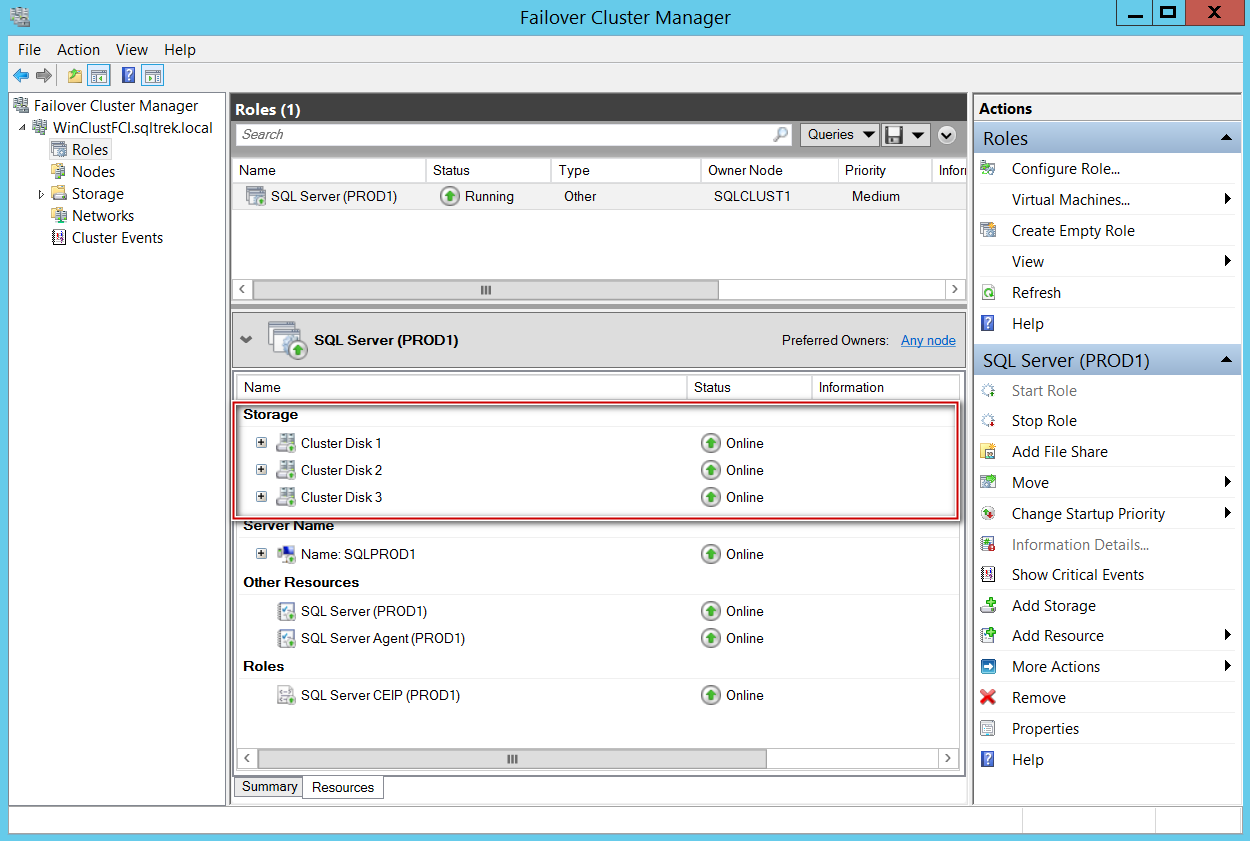The width and height of the screenshot is (1250, 841).
Task: Click the SQLCLUST1 owner node cell
Action: (752, 197)
